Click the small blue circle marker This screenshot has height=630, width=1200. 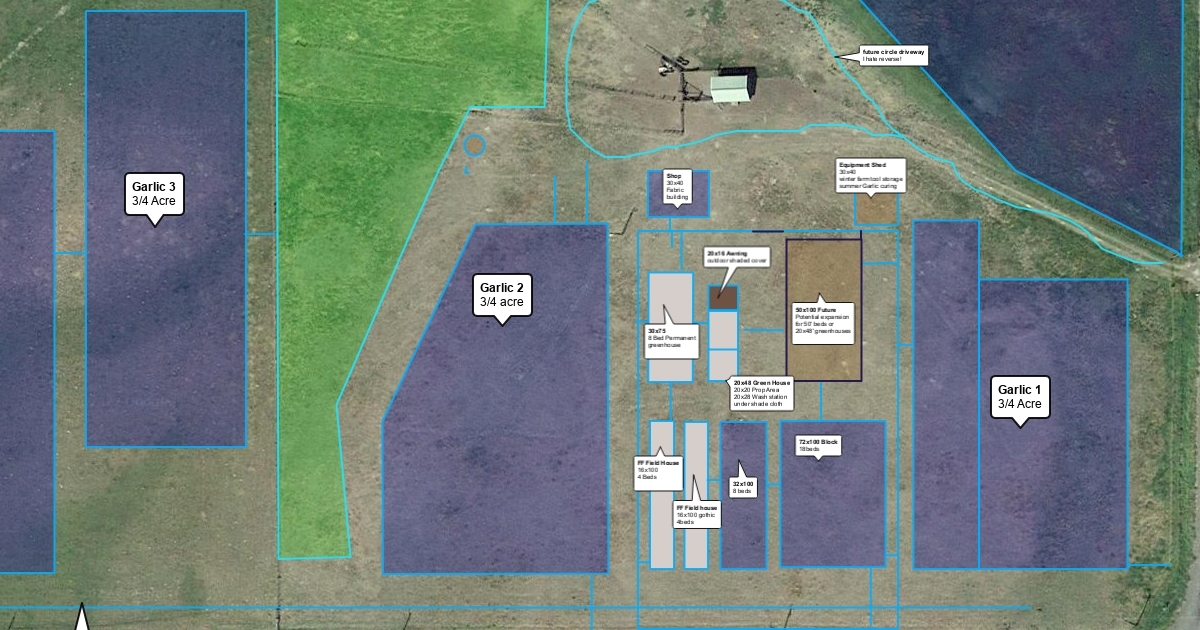475,146
